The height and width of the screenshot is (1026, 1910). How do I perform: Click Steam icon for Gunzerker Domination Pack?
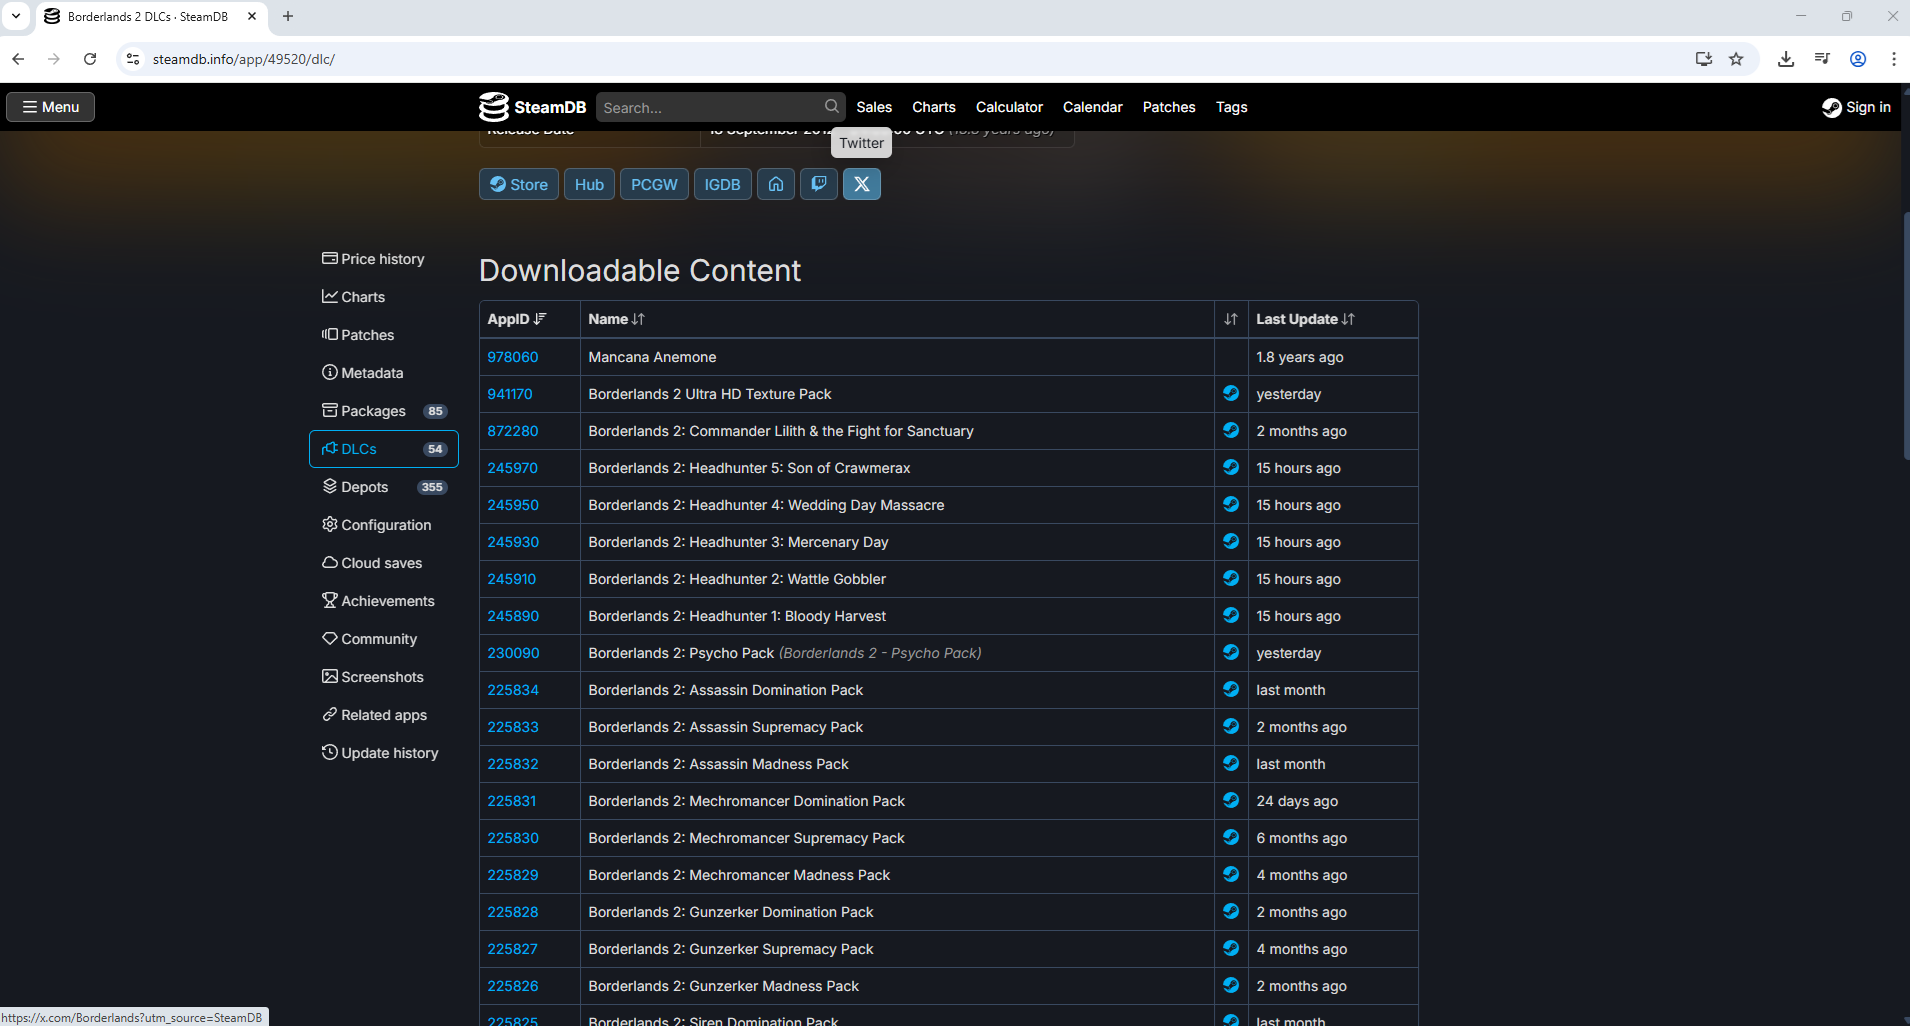pos(1231,912)
